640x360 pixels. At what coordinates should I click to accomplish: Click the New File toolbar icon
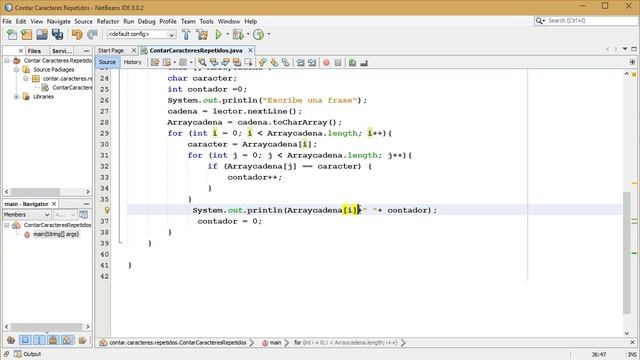12,35
